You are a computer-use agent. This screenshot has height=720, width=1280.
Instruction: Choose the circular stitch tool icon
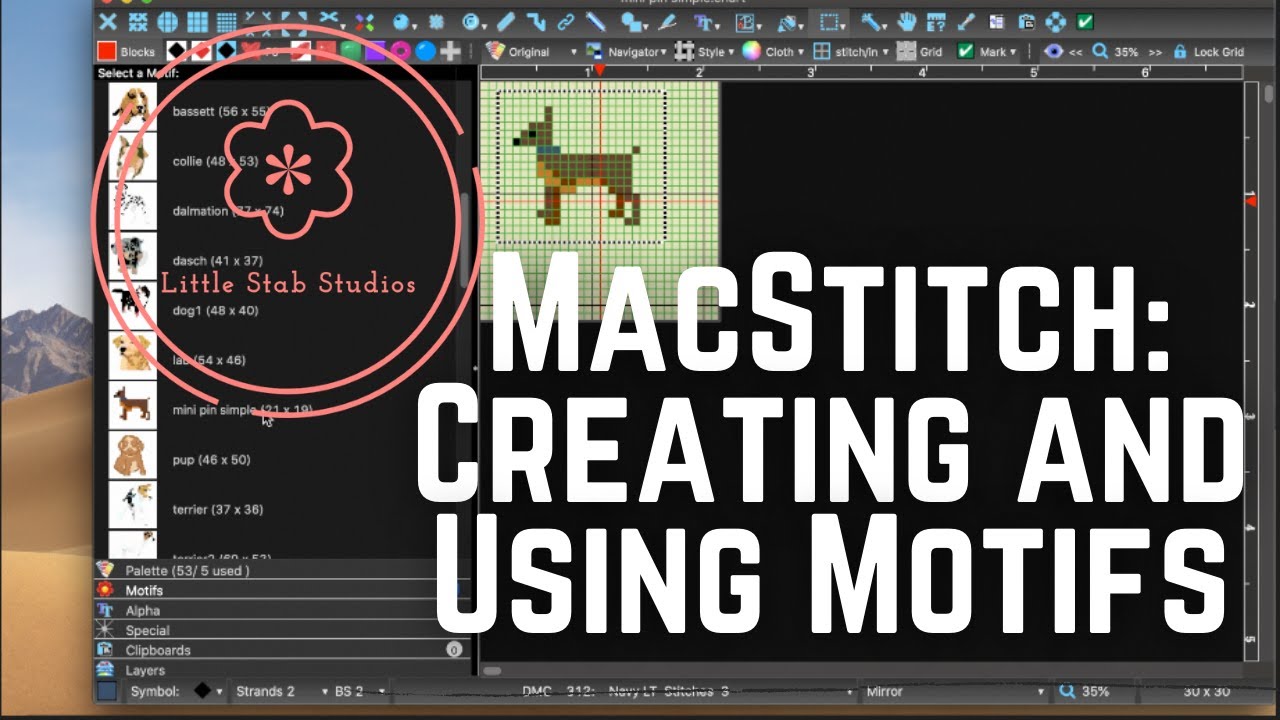[x=167, y=22]
